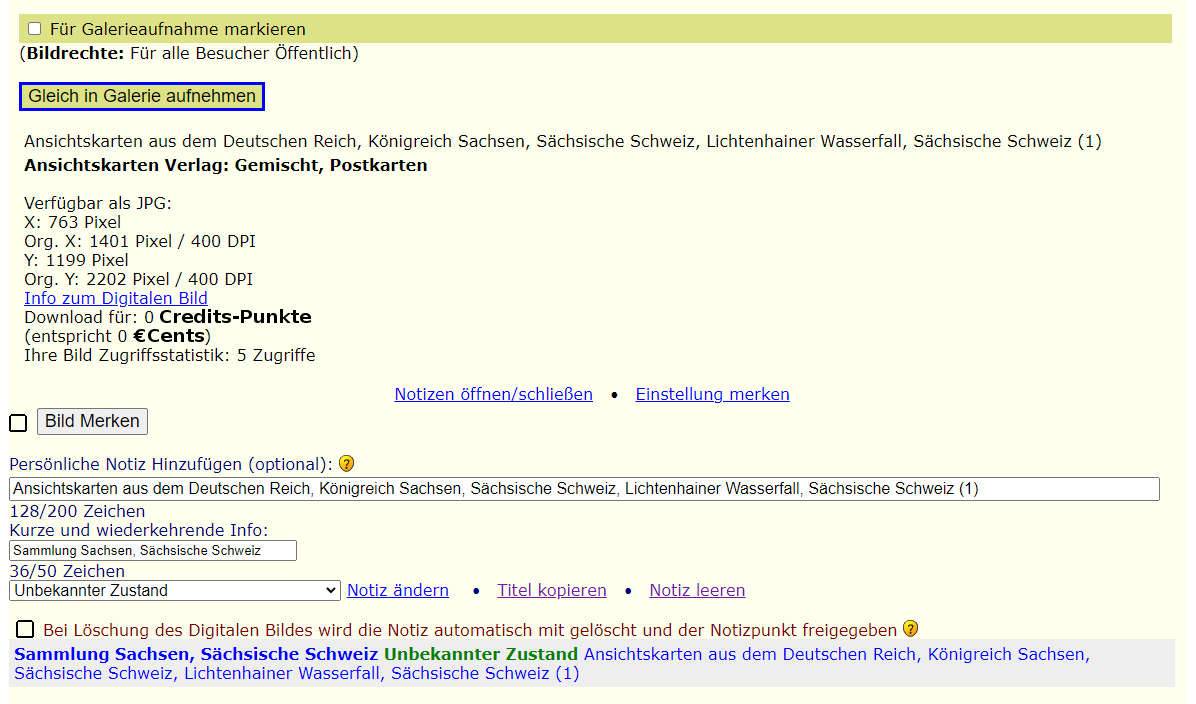Click the Ansichtskarten Verlag bold heading

[225, 165]
